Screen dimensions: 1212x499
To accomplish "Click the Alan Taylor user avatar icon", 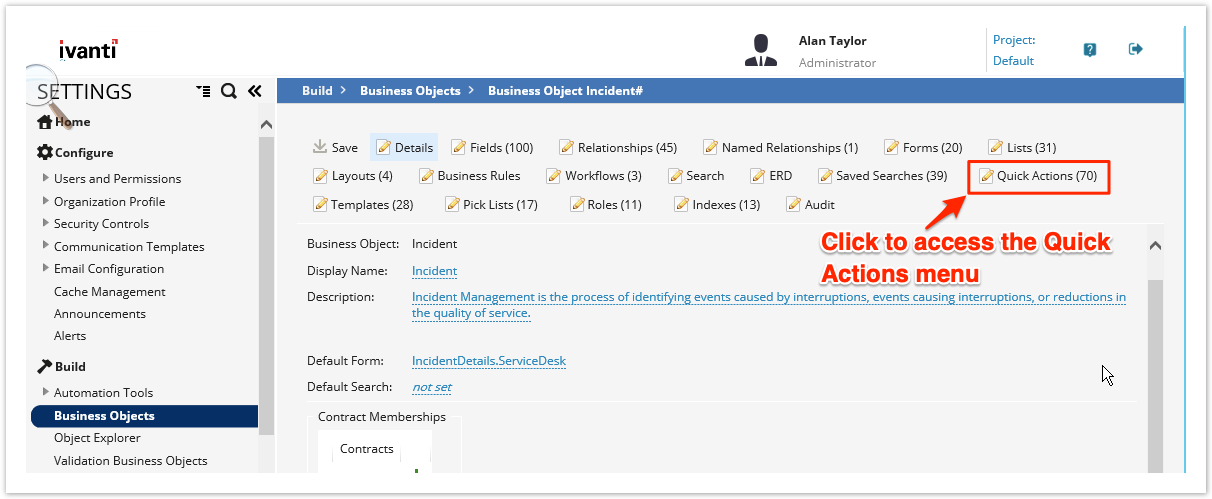I will tap(761, 50).
